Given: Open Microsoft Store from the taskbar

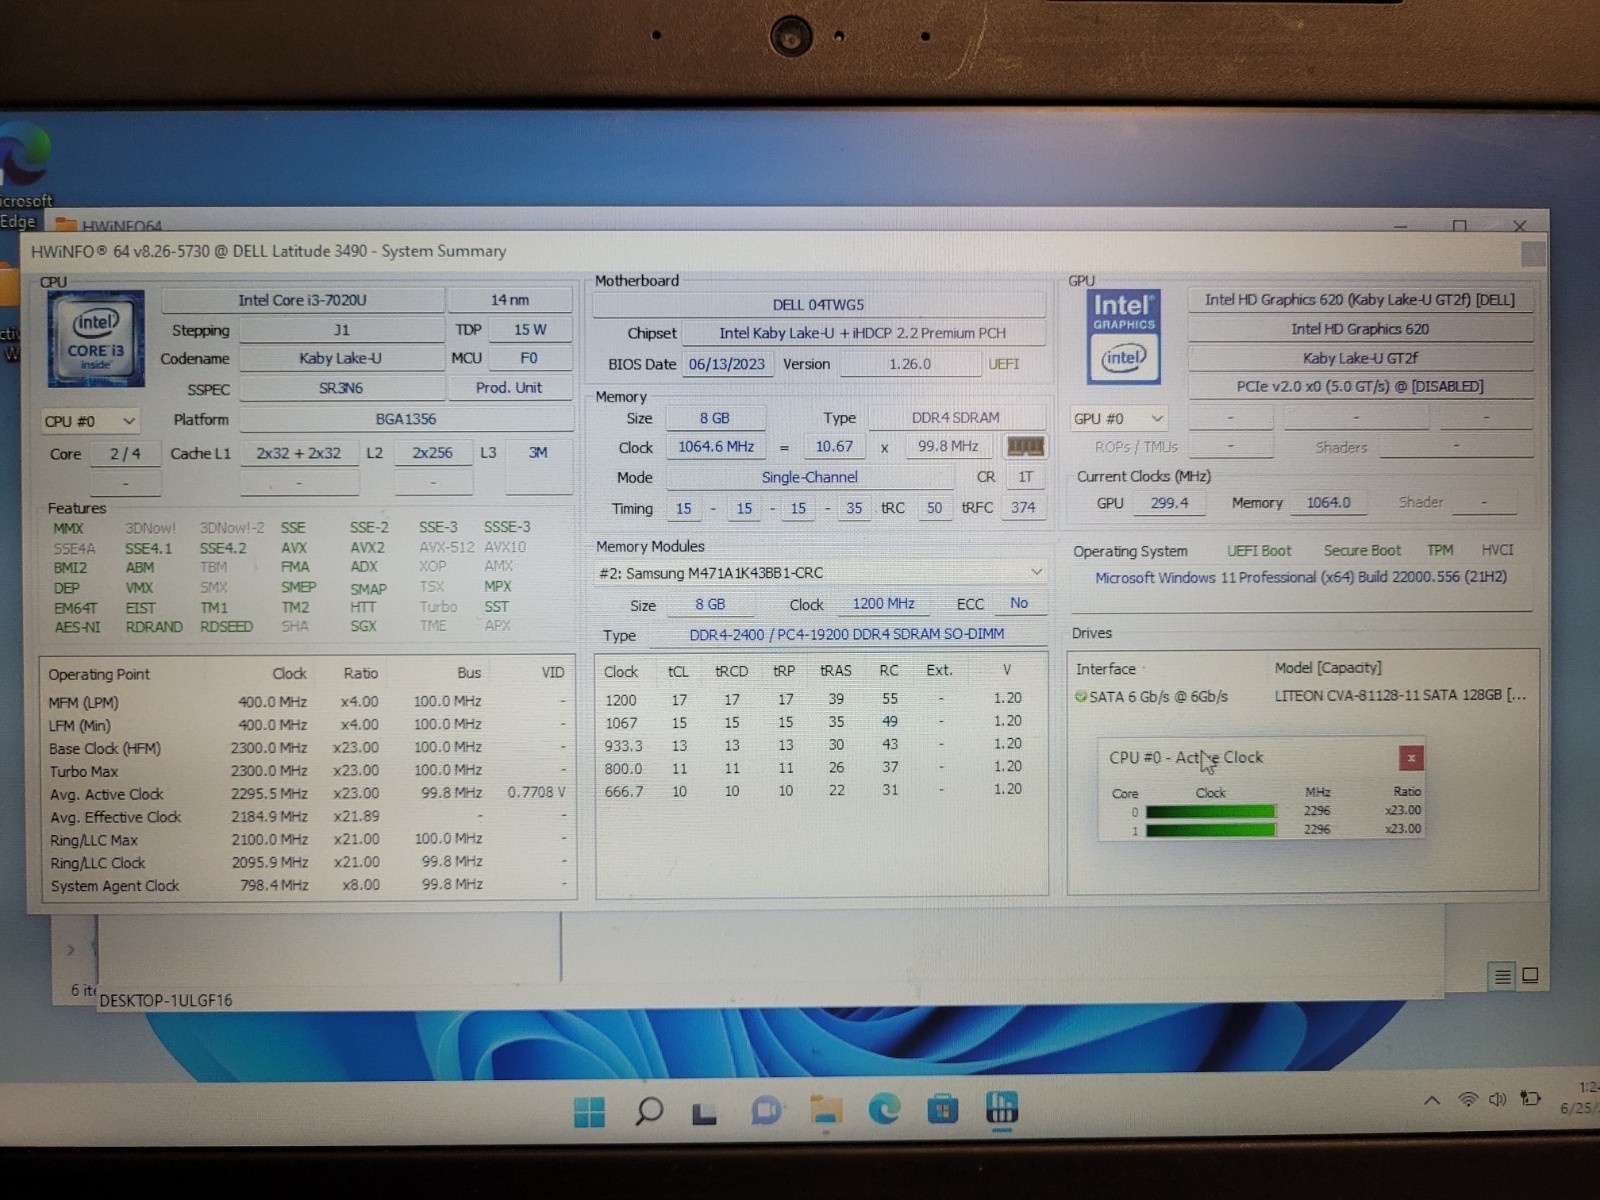Looking at the screenshot, I should coord(943,1109).
